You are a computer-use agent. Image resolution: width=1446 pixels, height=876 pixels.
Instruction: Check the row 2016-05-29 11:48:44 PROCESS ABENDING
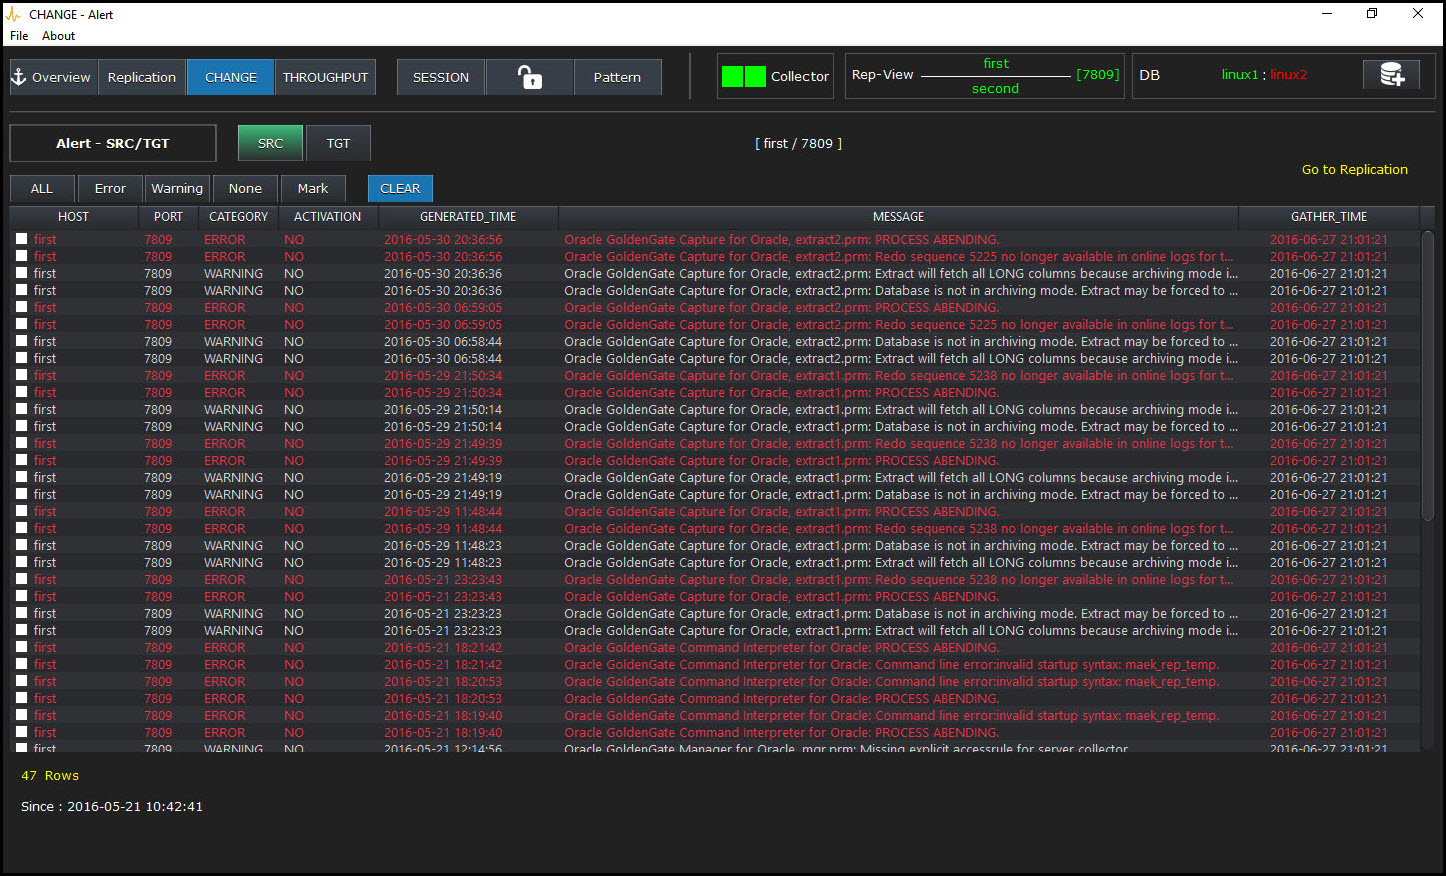(x=22, y=511)
